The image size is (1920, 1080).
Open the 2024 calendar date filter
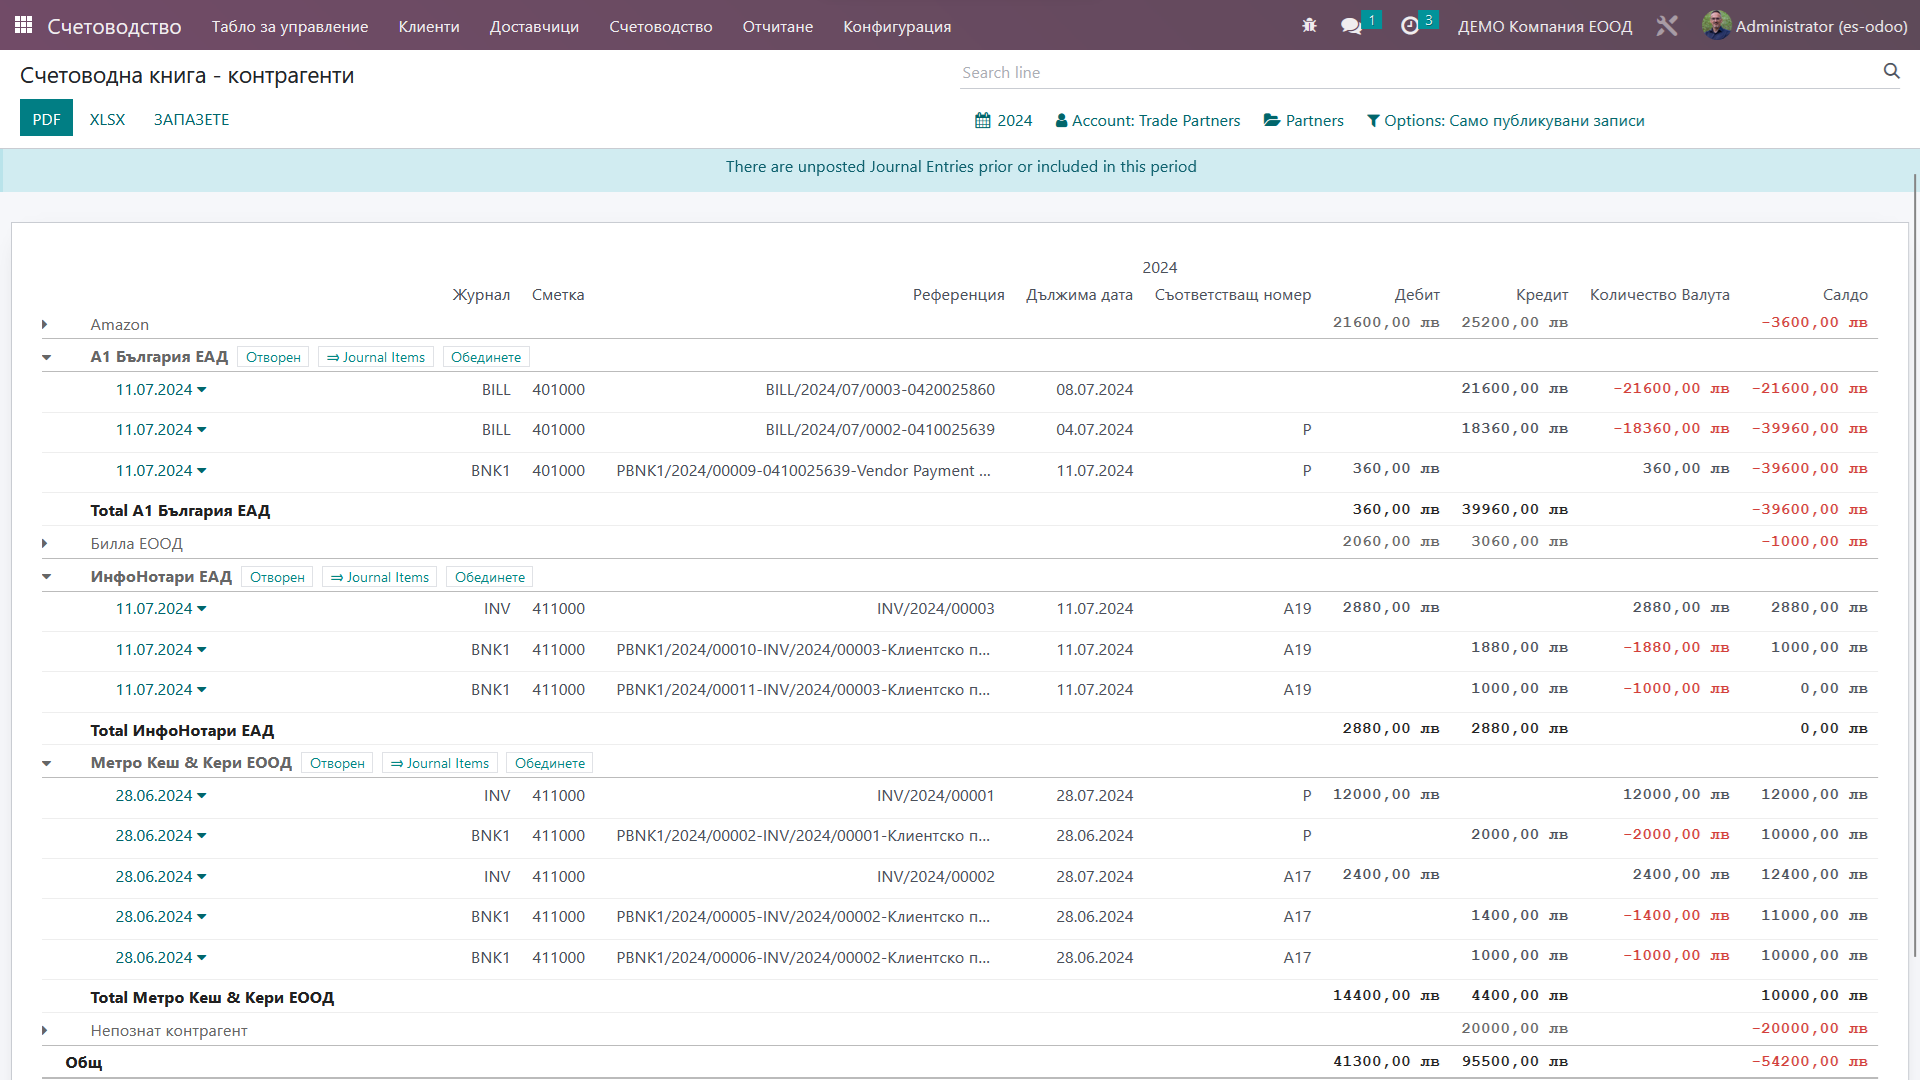point(1003,120)
